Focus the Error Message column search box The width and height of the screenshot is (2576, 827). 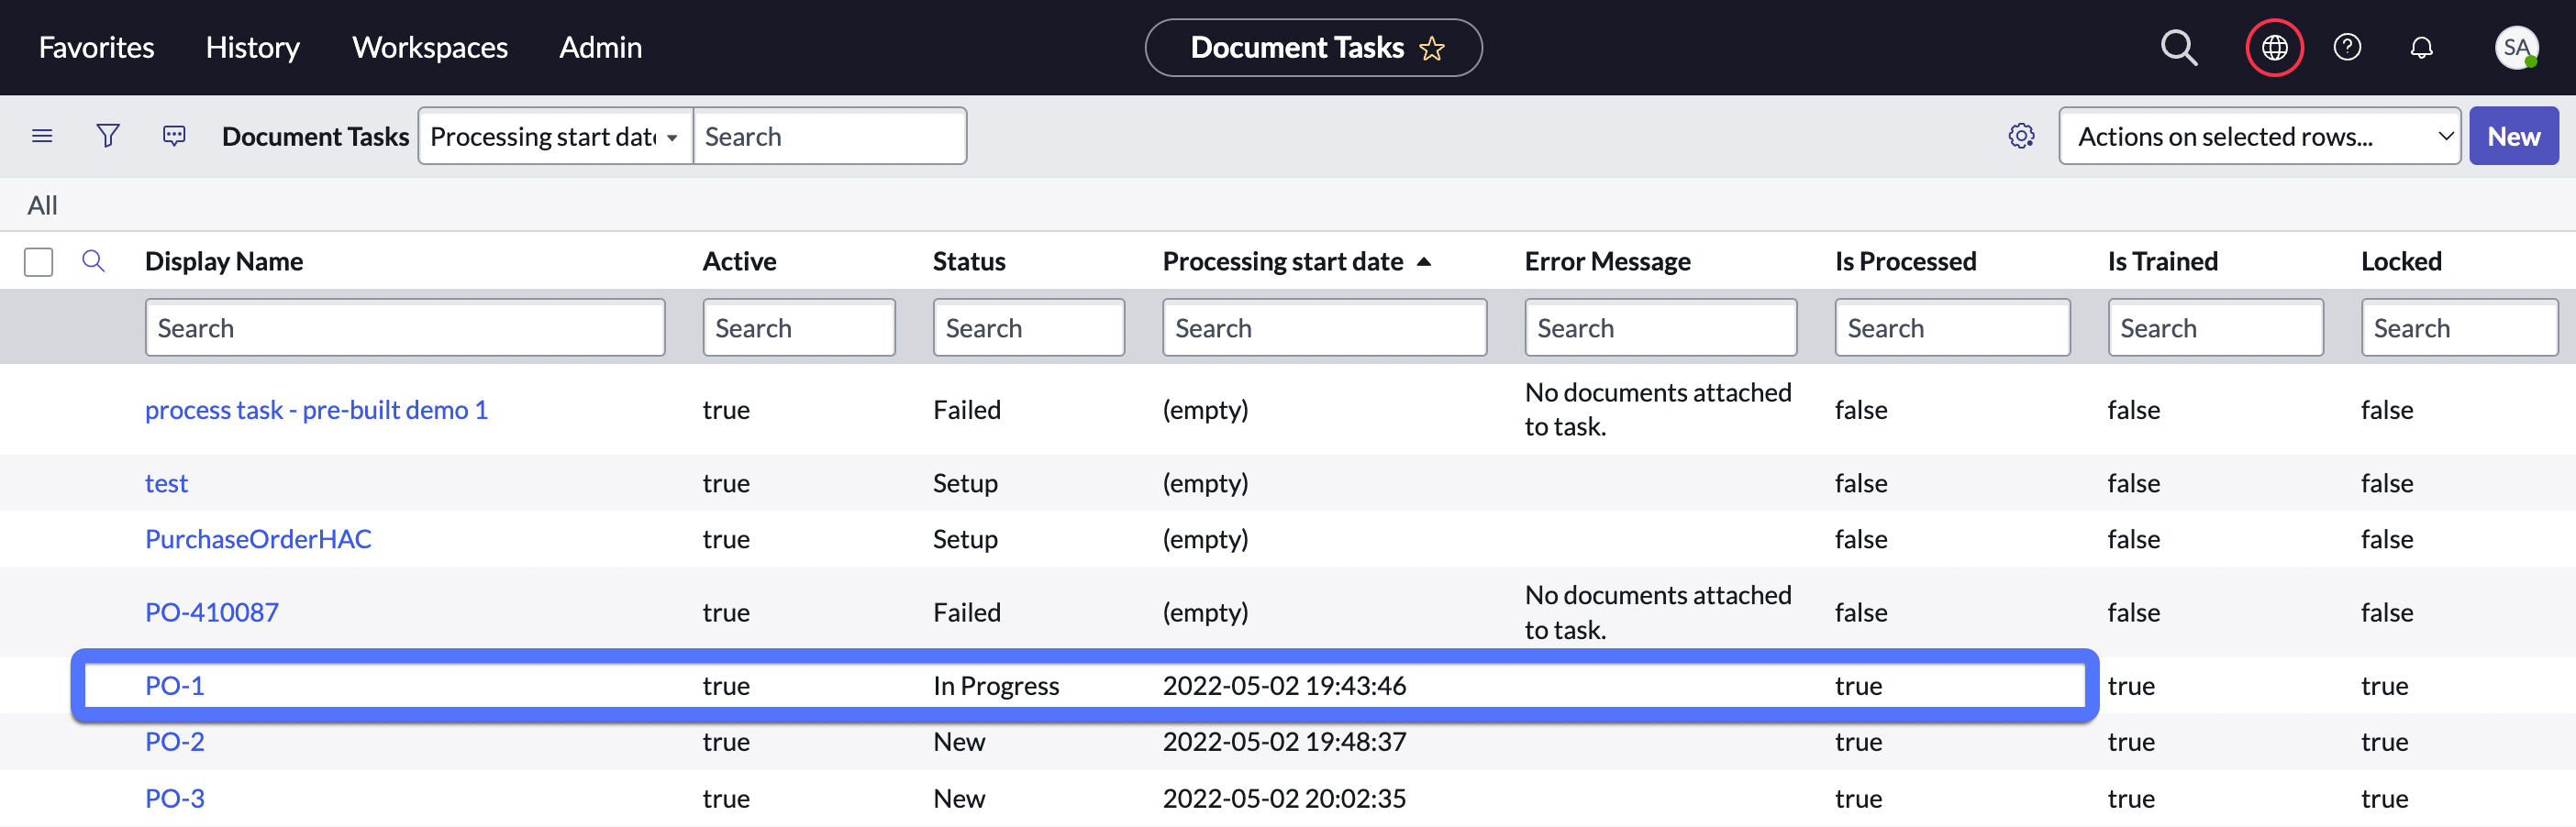(x=1660, y=327)
